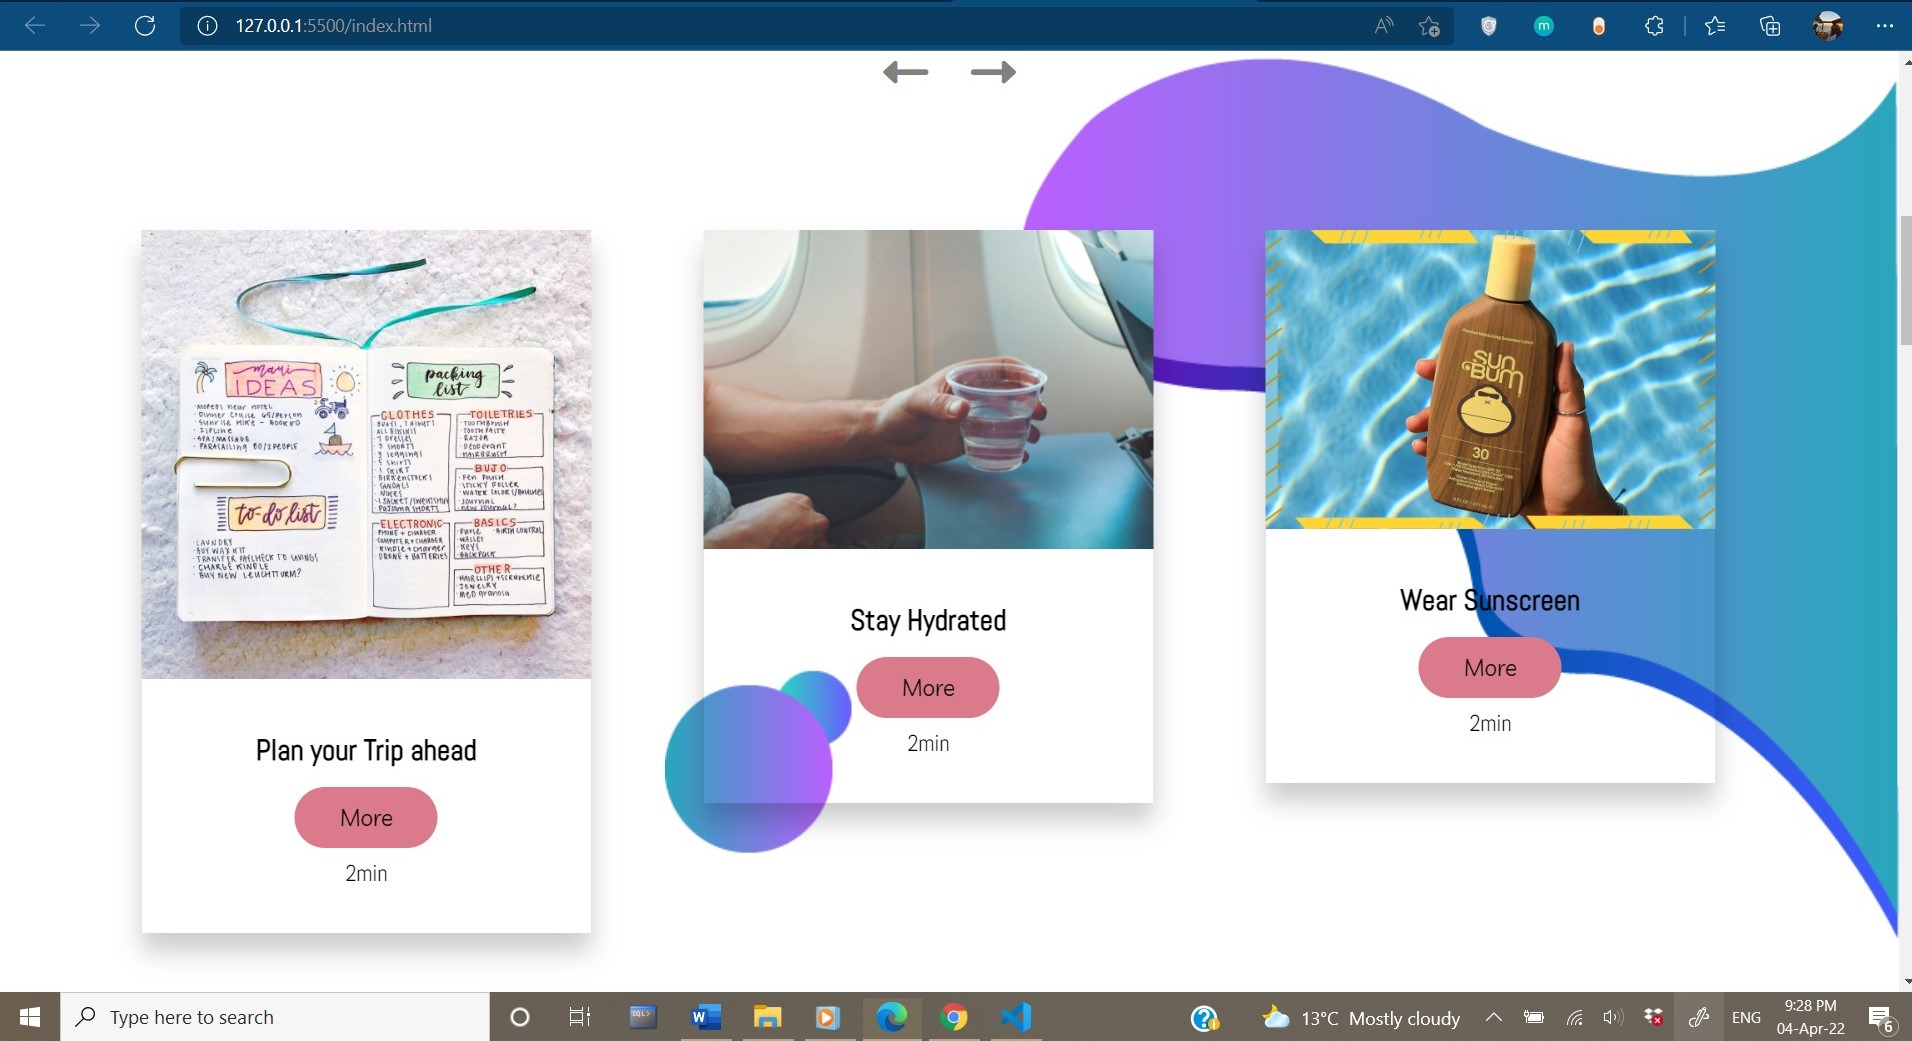Click the airplane water cup image

928,390
